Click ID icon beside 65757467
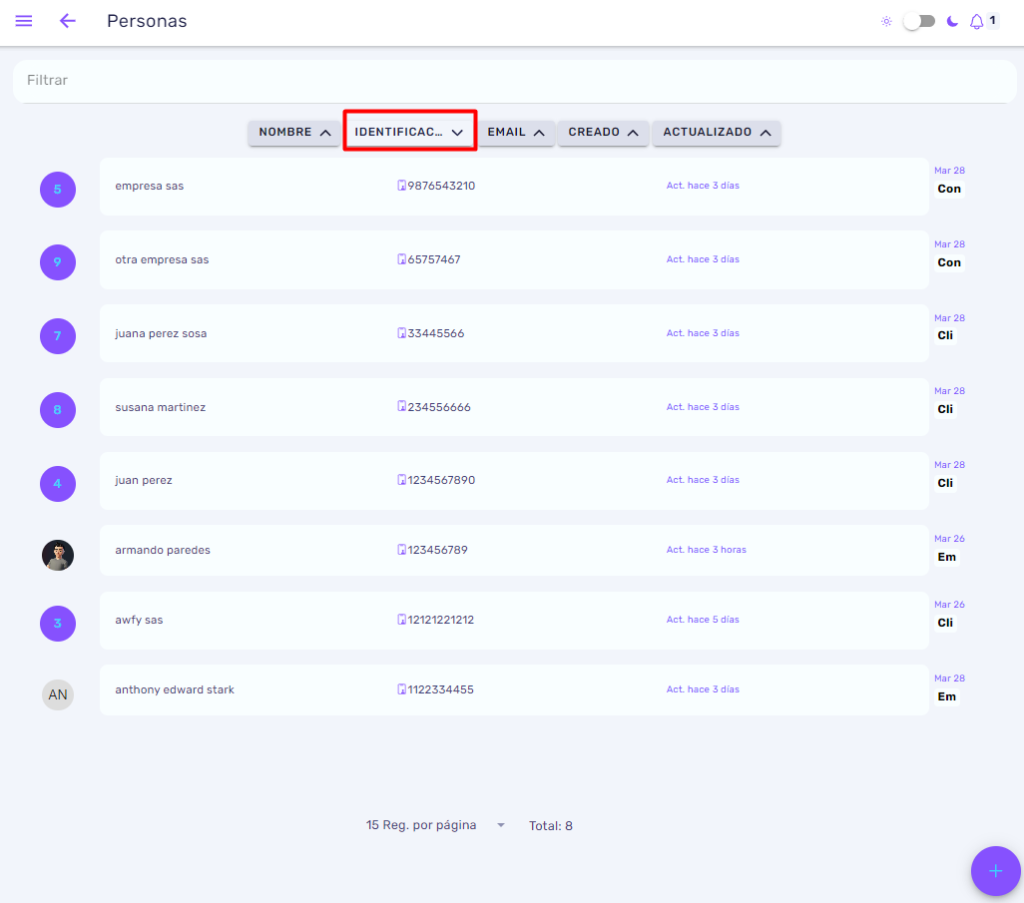The image size is (1024, 903). pyautogui.click(x=402, y=259)
